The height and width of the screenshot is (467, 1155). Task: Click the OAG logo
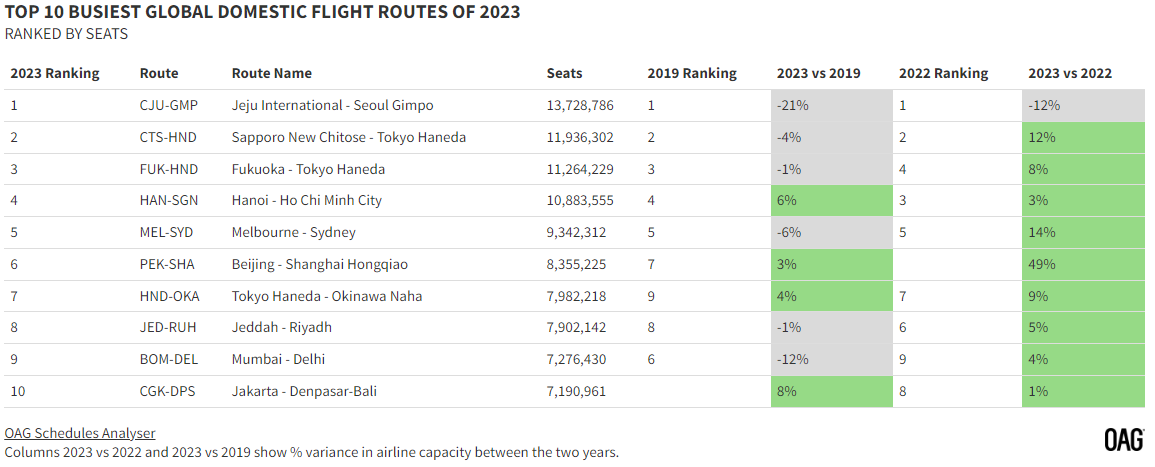point(1124,439)
